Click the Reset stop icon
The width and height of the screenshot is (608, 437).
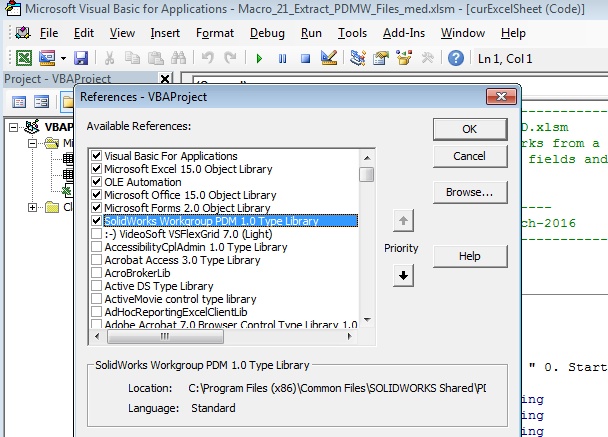(x=306, y=59)
